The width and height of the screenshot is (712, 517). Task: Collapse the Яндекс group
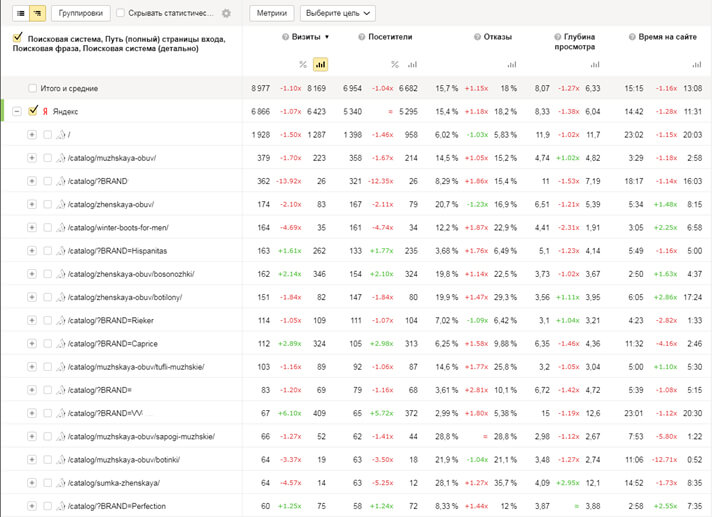pyautogui.click(x=17, y=111)
